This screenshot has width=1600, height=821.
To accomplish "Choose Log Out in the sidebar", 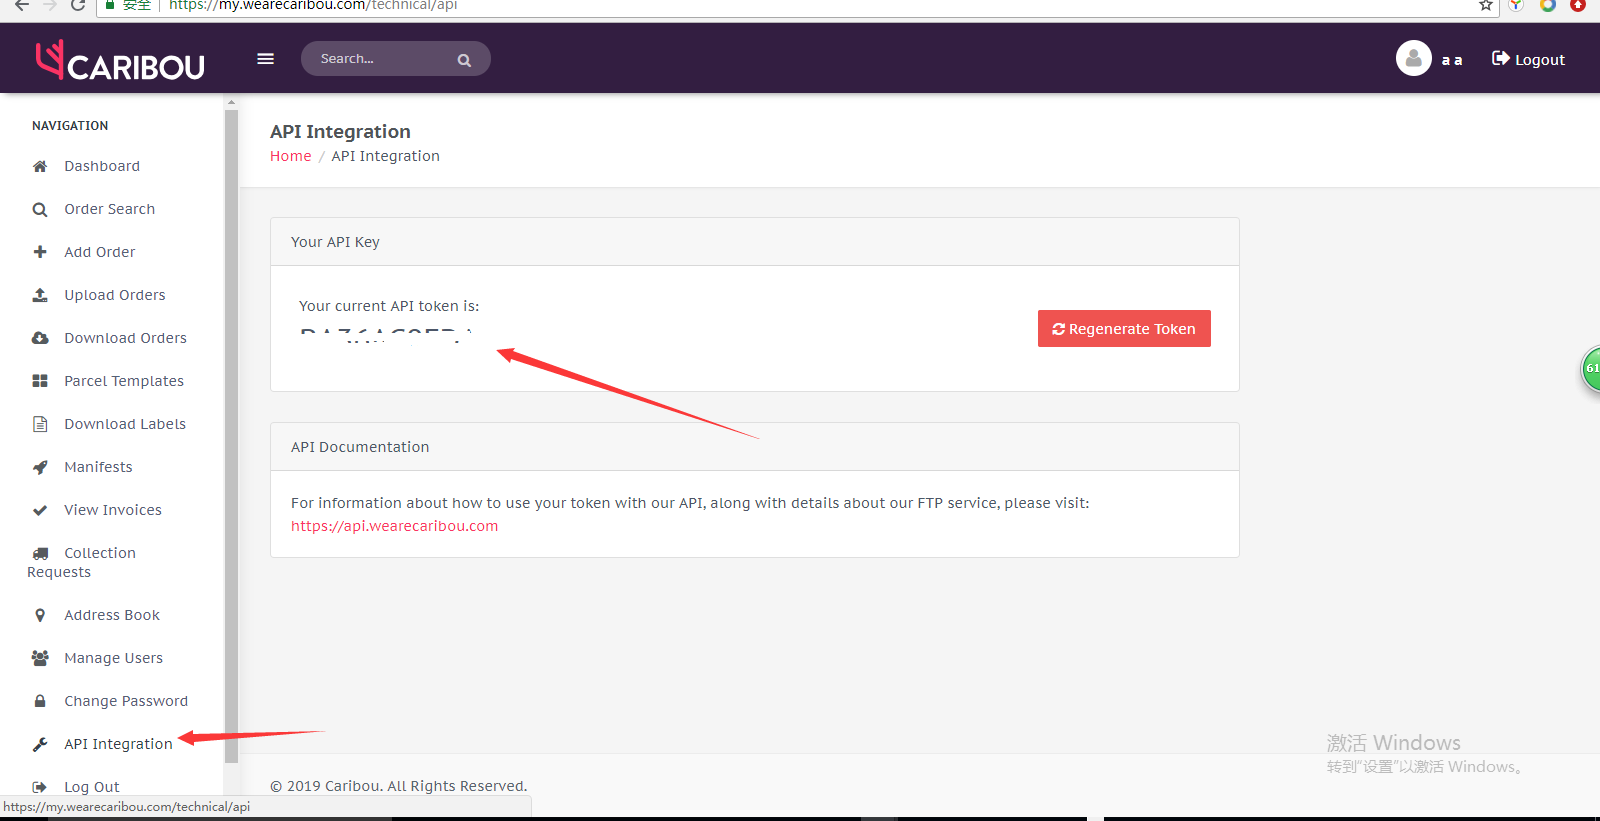I will pos(92,787).
